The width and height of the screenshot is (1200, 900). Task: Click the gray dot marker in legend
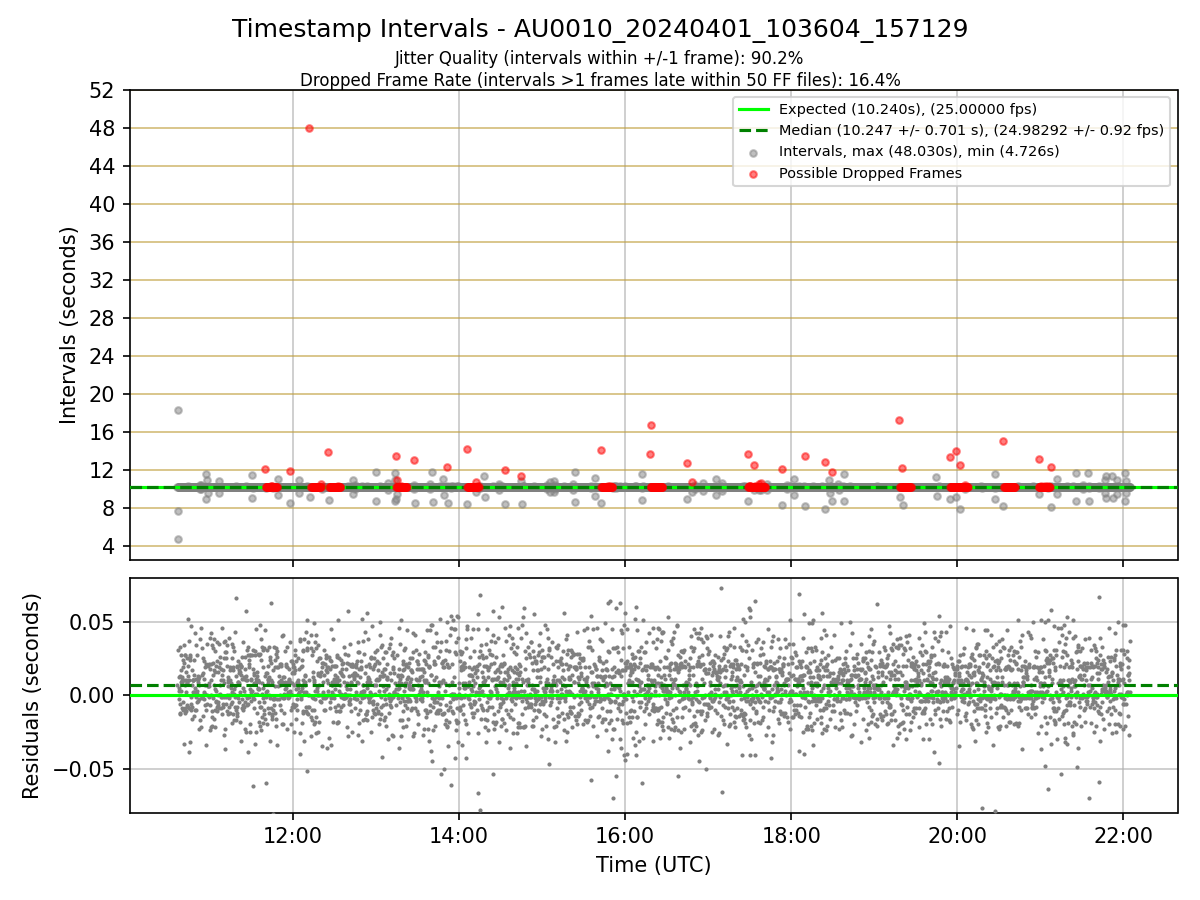point(754,152)
